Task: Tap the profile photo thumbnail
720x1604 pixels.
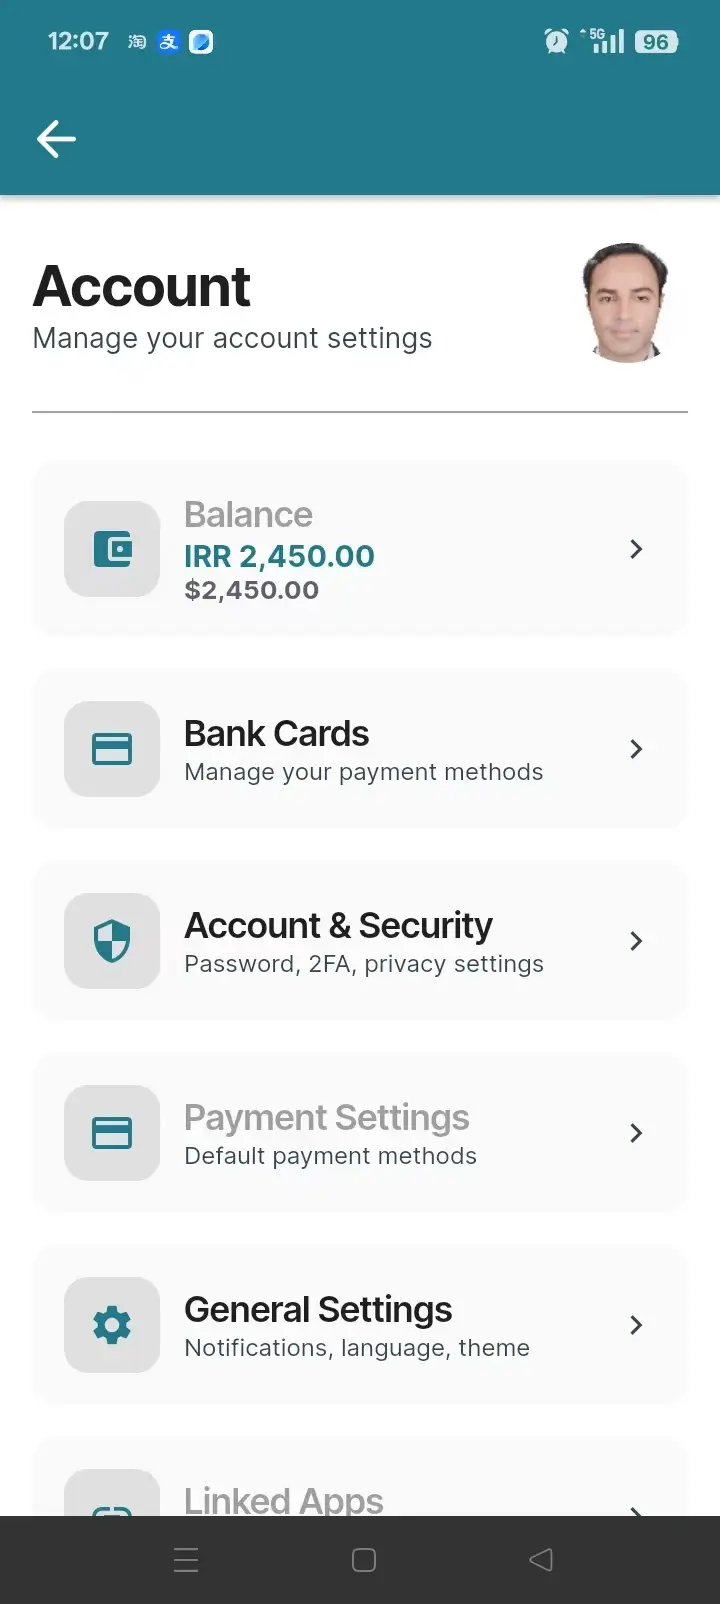Action: 625,302
